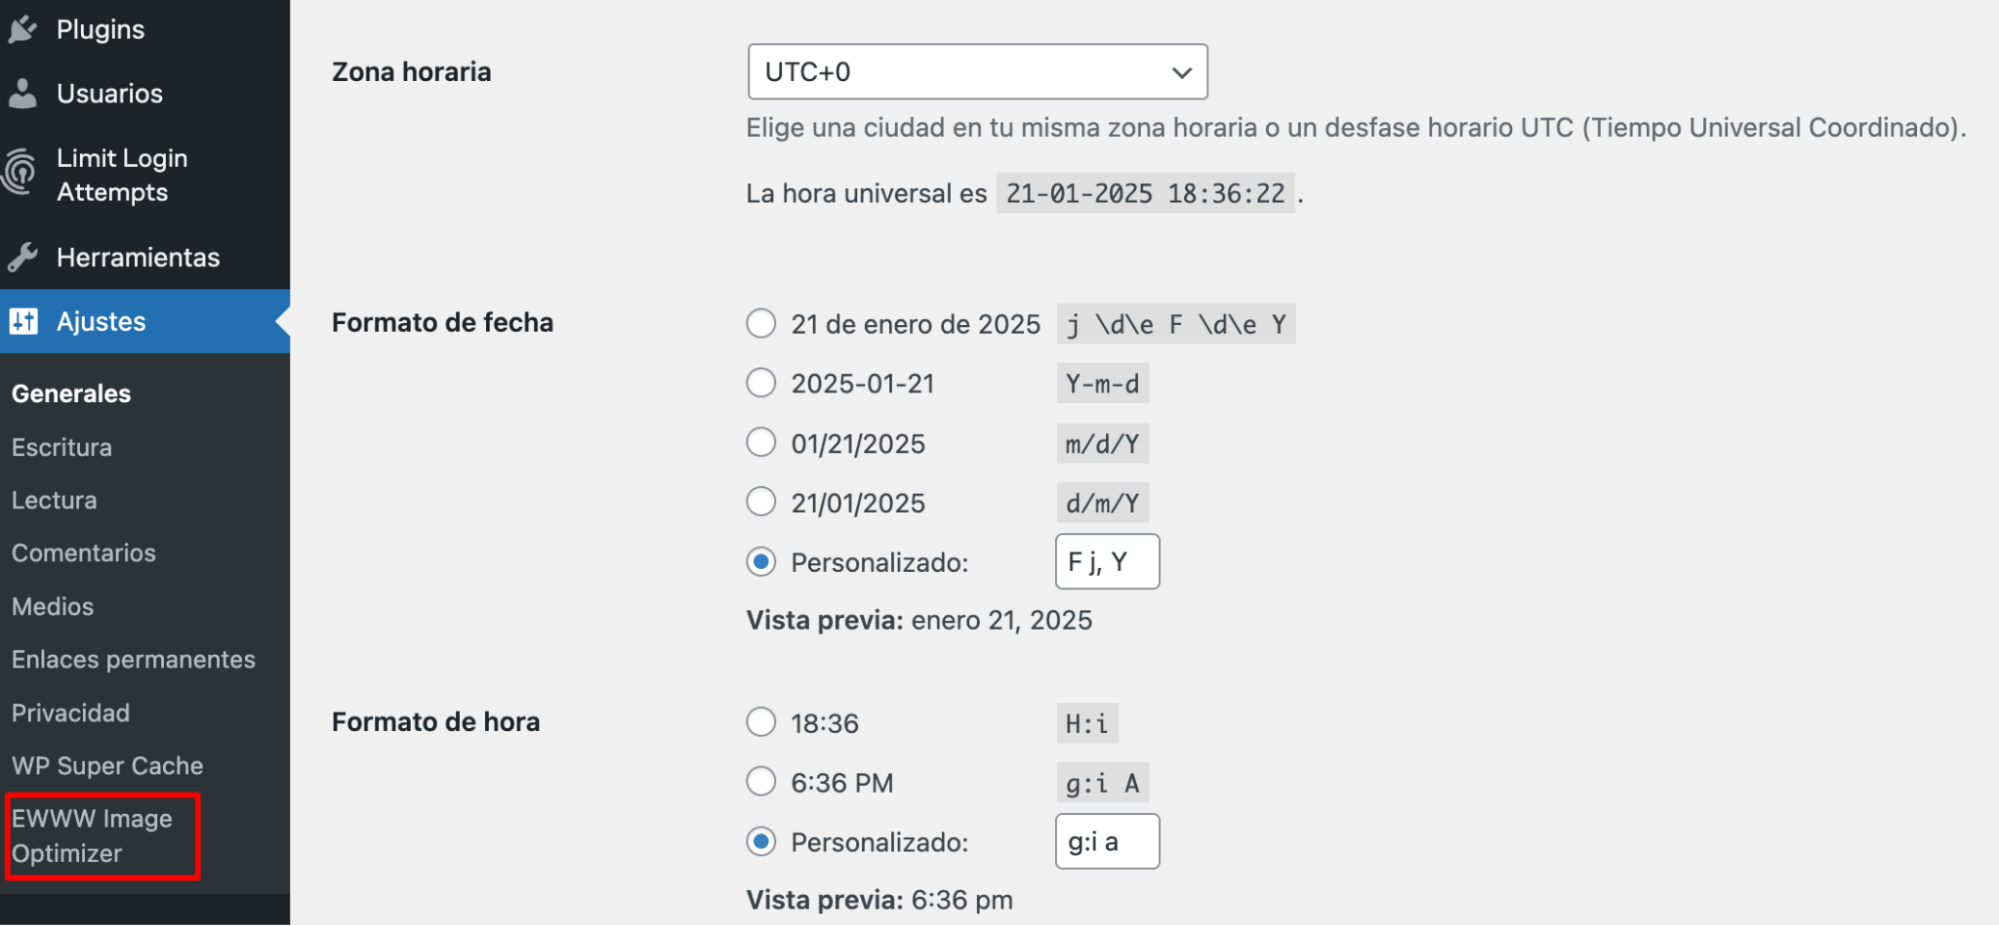Choose the 6:36 PM time format
The image size is (1999, 926).
pyautogui.click(x=761, y=781)
